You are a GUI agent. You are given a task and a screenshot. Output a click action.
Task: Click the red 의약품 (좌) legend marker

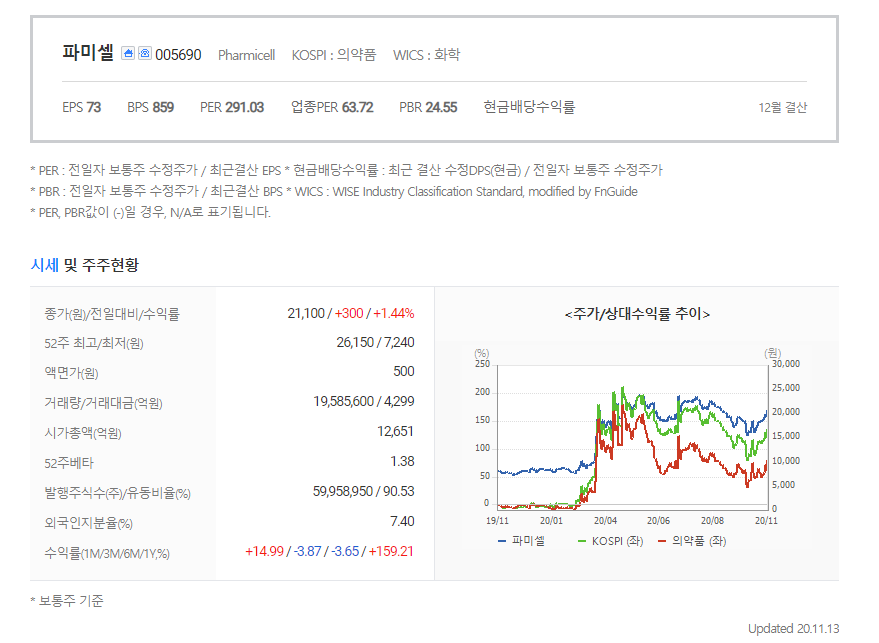pos(662,542)
